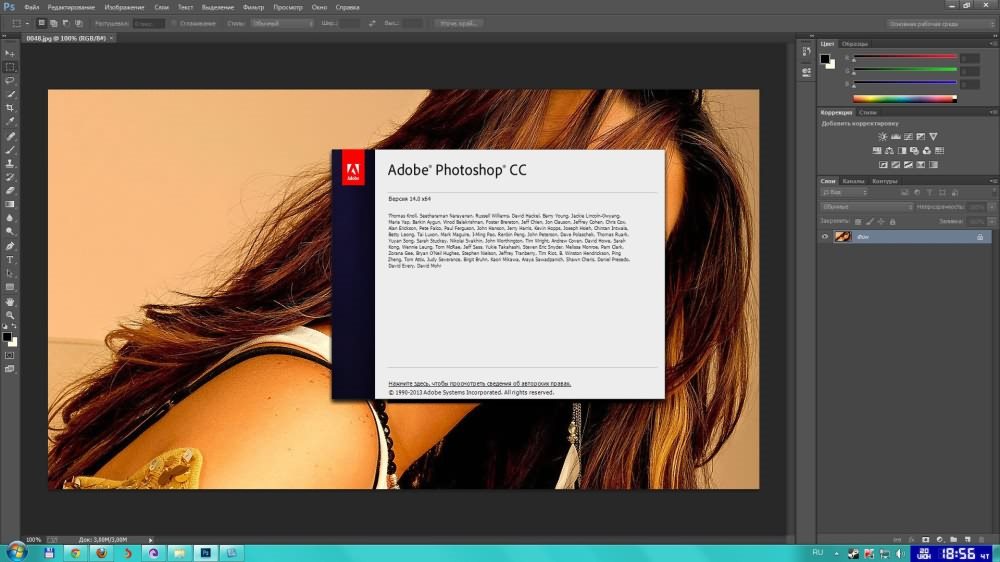Select the Eyedropper tool
This screenshot has width=1000, height=562.
tap(11, 121)
